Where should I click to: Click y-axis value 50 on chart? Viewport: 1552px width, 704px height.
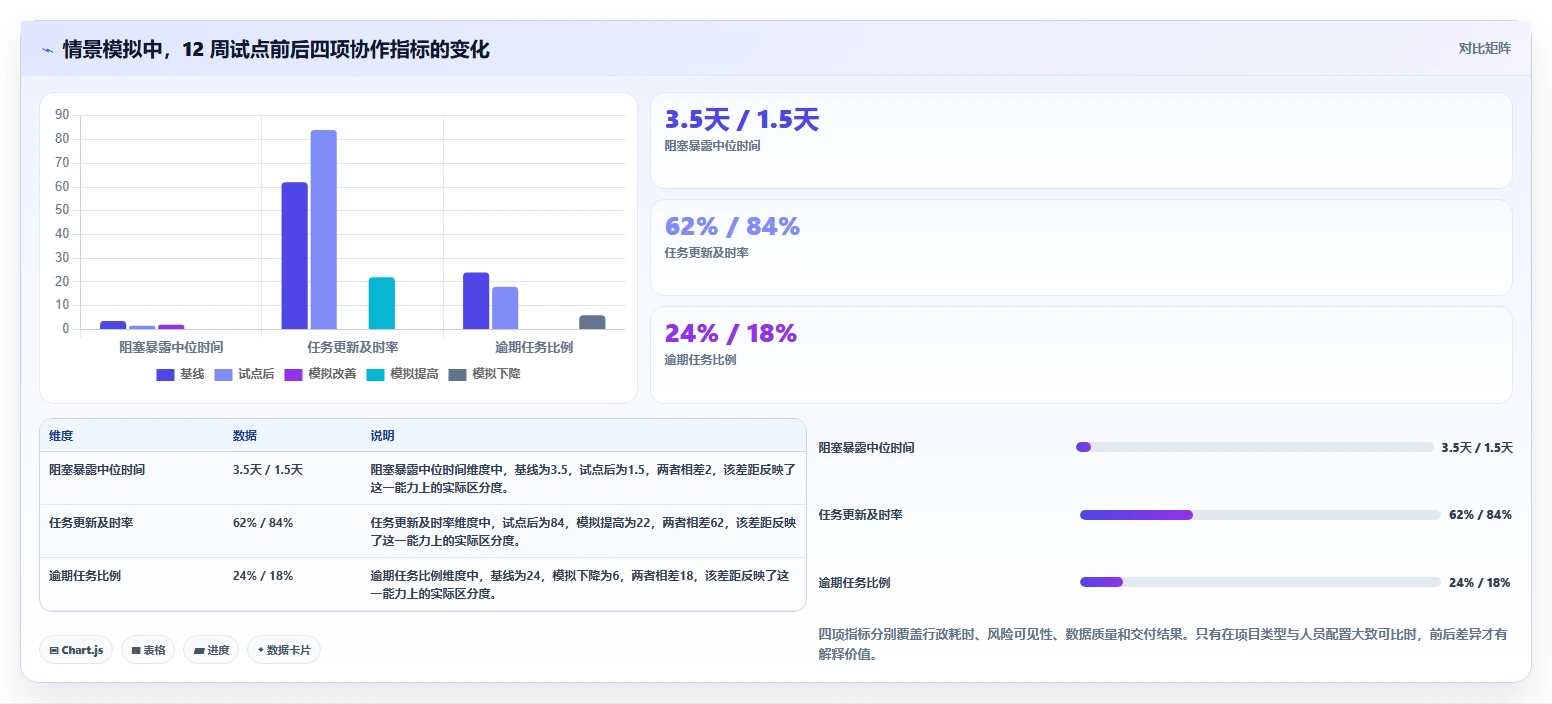[x=62, y=210]
